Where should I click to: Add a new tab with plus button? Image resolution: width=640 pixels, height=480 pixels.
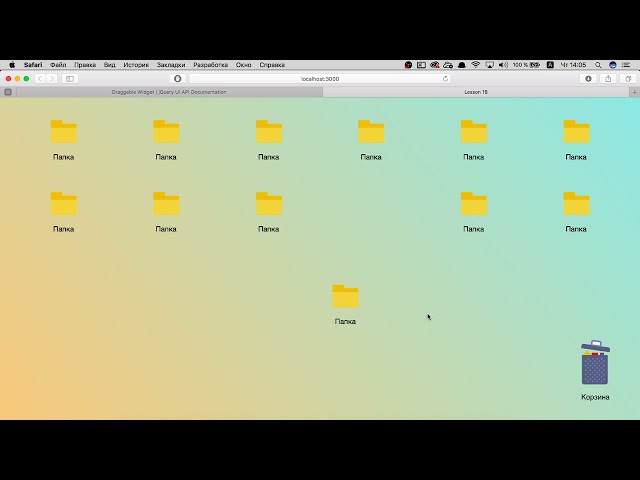coord(634,92)
